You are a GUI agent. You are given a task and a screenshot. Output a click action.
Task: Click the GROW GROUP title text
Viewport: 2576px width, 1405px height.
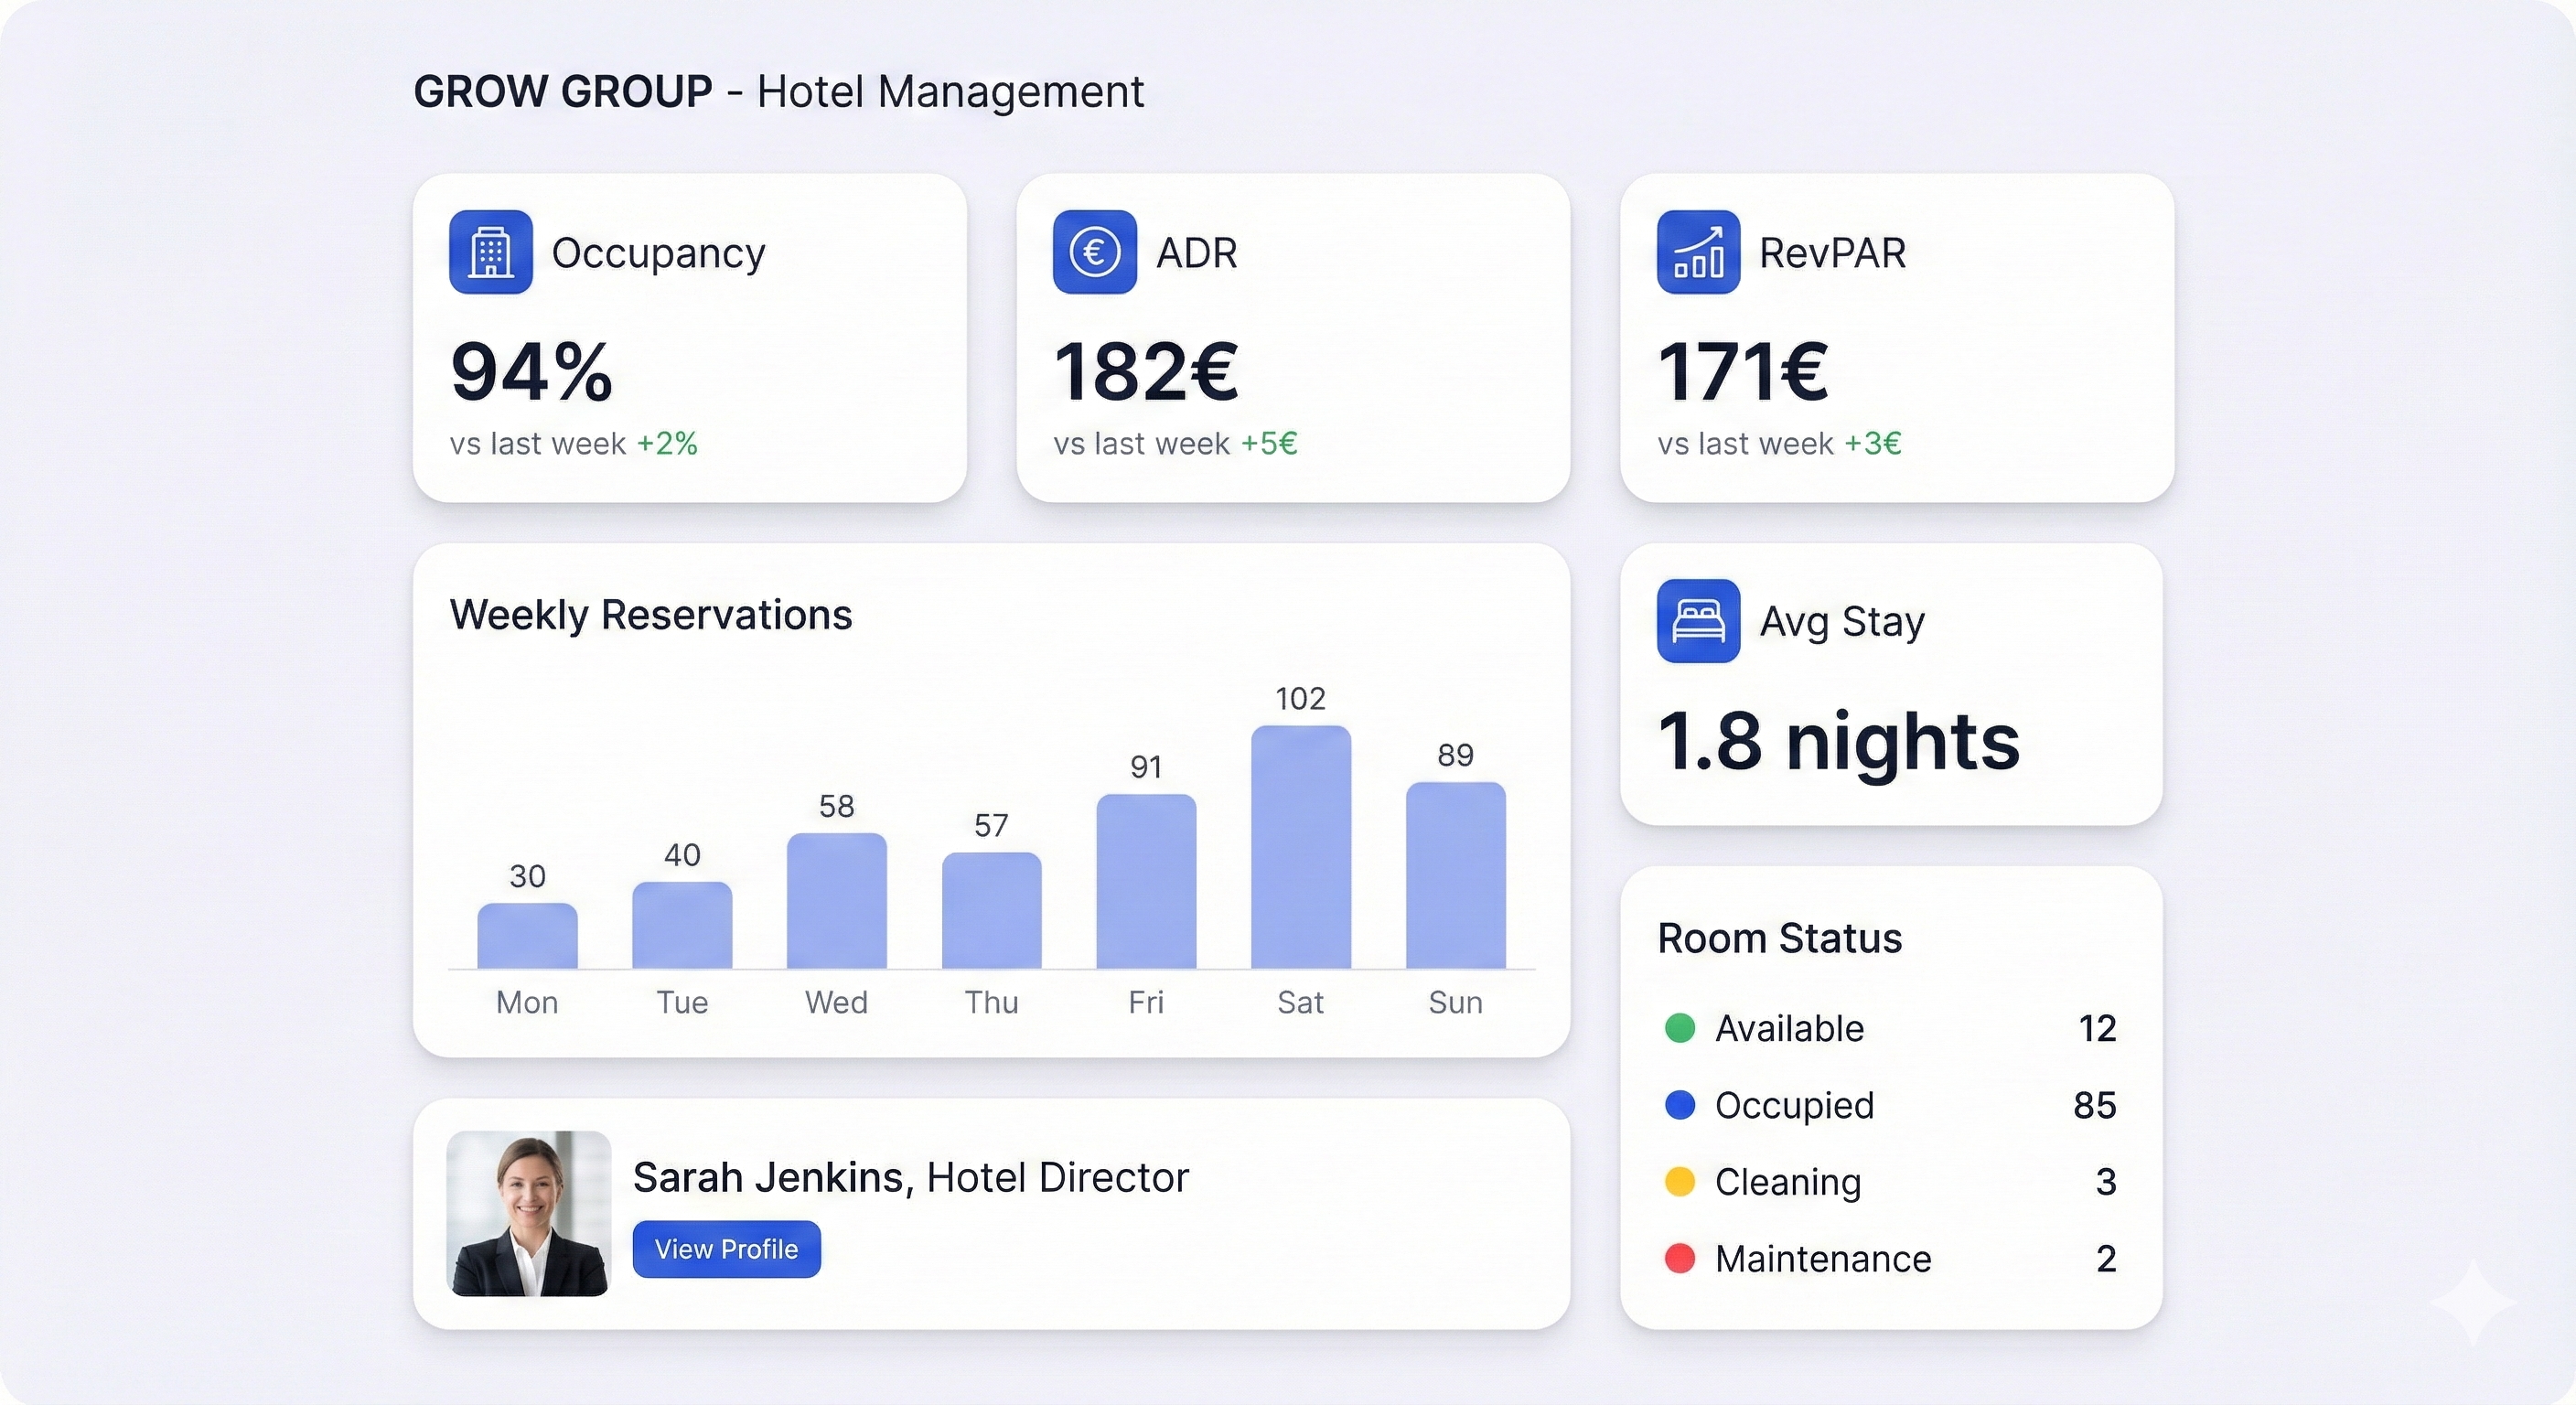point(563,92)
